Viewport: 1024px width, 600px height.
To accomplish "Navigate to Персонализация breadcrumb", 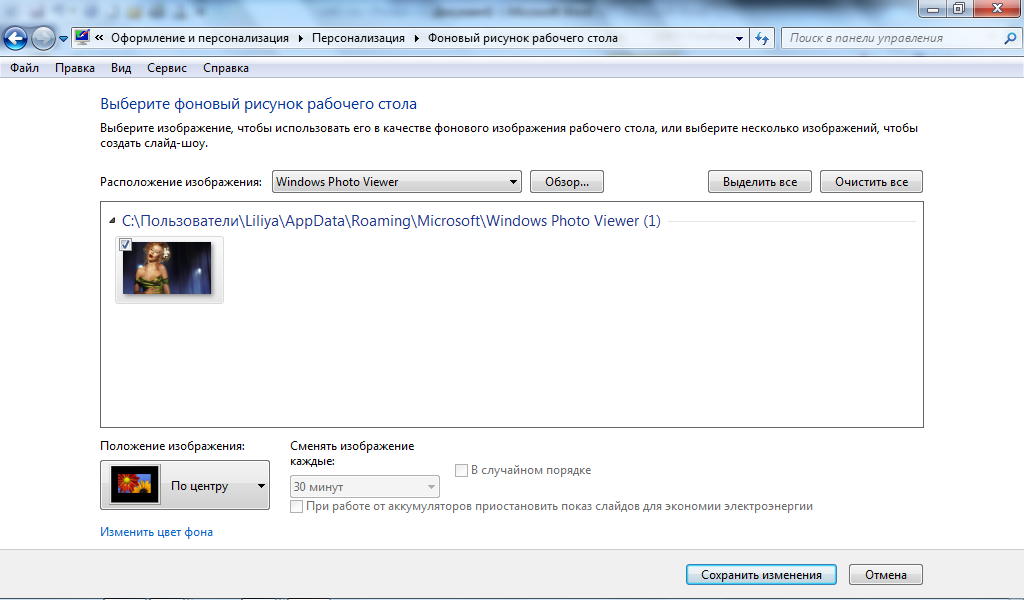I will (358, 38).
